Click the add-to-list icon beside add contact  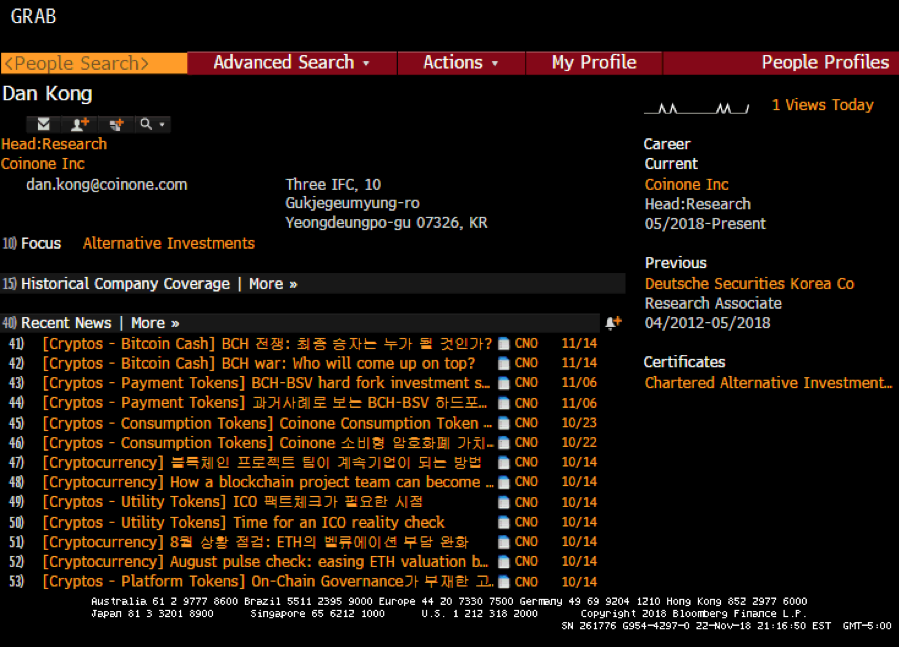click(x=117, y=124)
